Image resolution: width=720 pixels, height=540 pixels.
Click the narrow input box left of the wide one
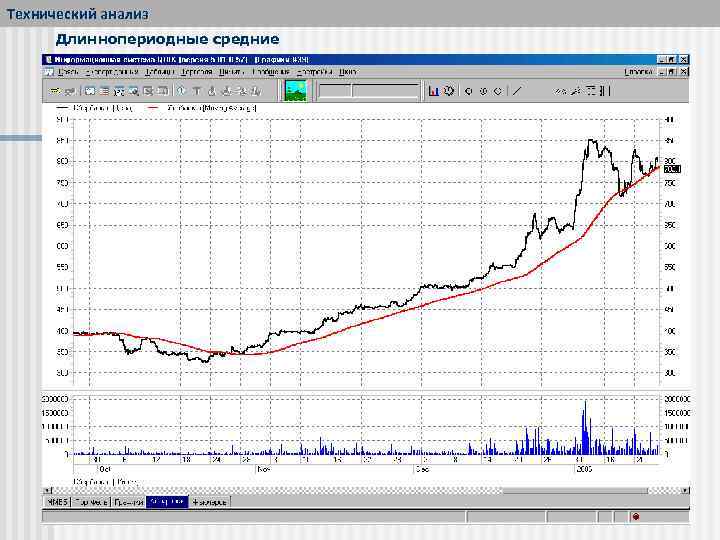pos(334,90)
